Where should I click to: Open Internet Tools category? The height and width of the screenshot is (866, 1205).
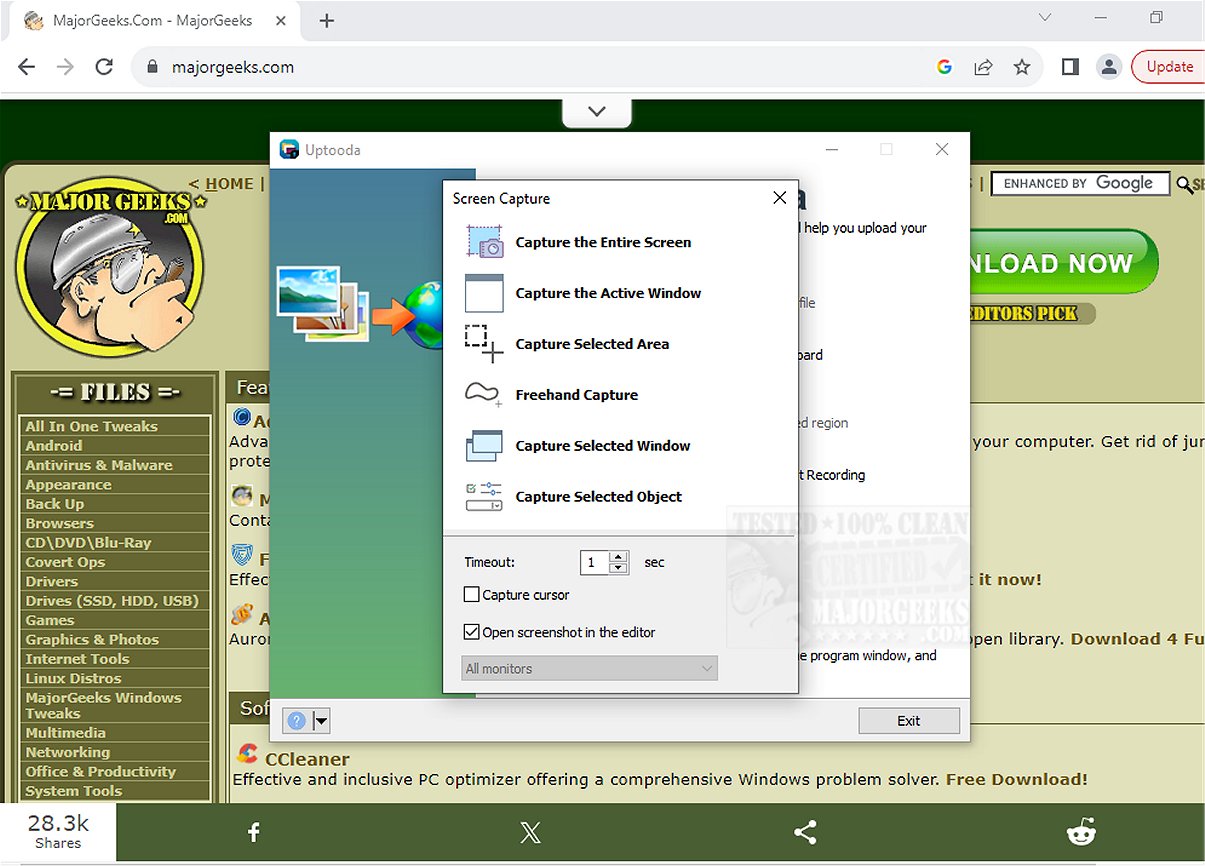pos(77,659)
